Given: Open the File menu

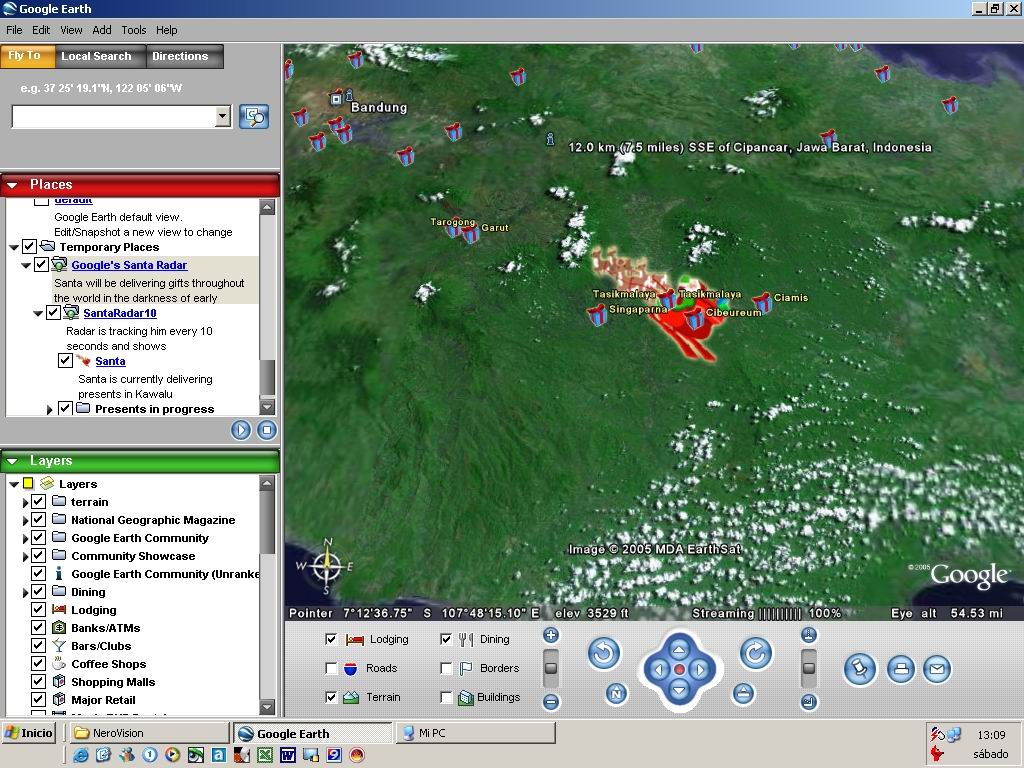Looking at the screenshot, I should [14, 30].
